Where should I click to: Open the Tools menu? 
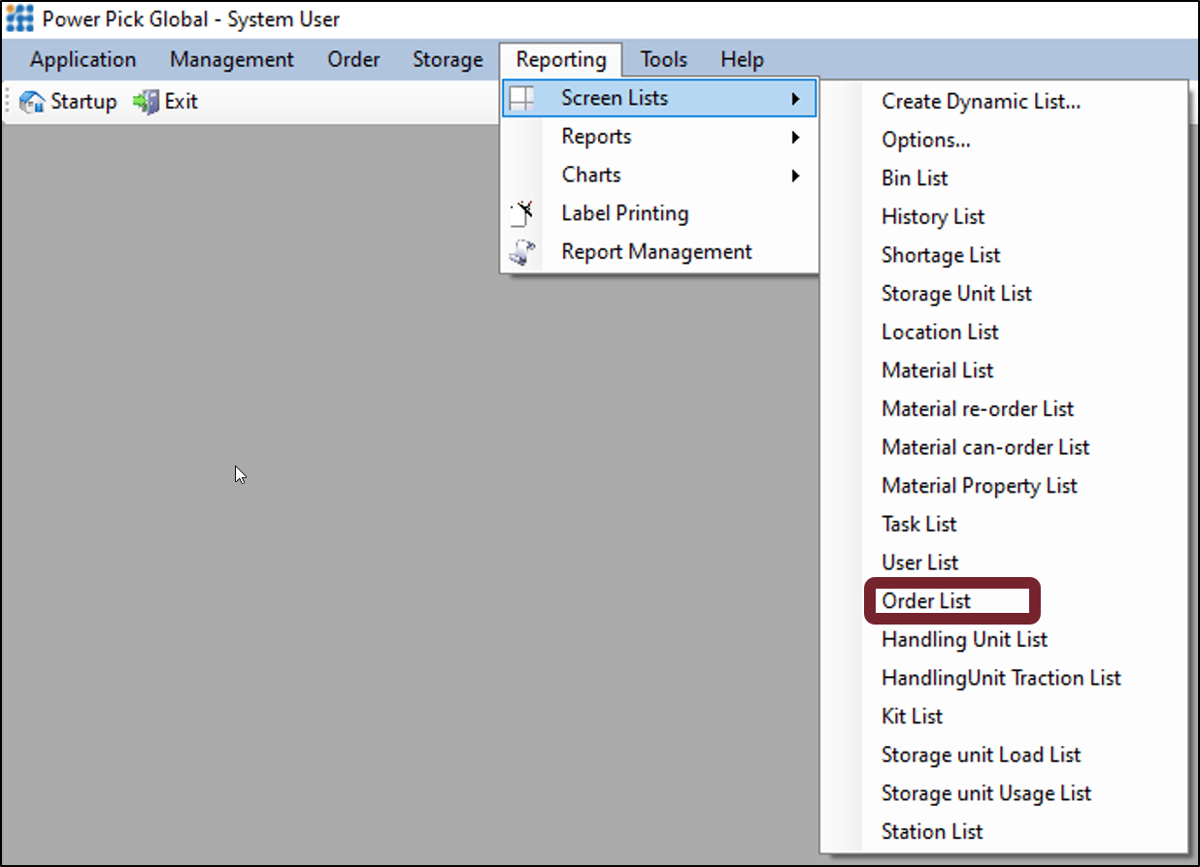coord(663,59)
